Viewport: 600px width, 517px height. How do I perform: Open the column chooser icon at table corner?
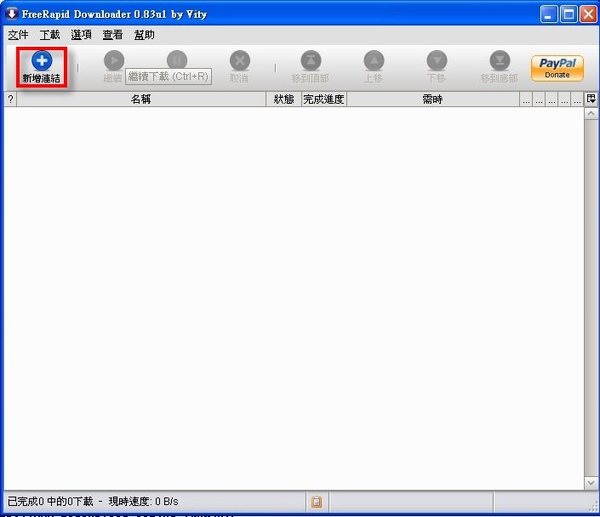591,99
